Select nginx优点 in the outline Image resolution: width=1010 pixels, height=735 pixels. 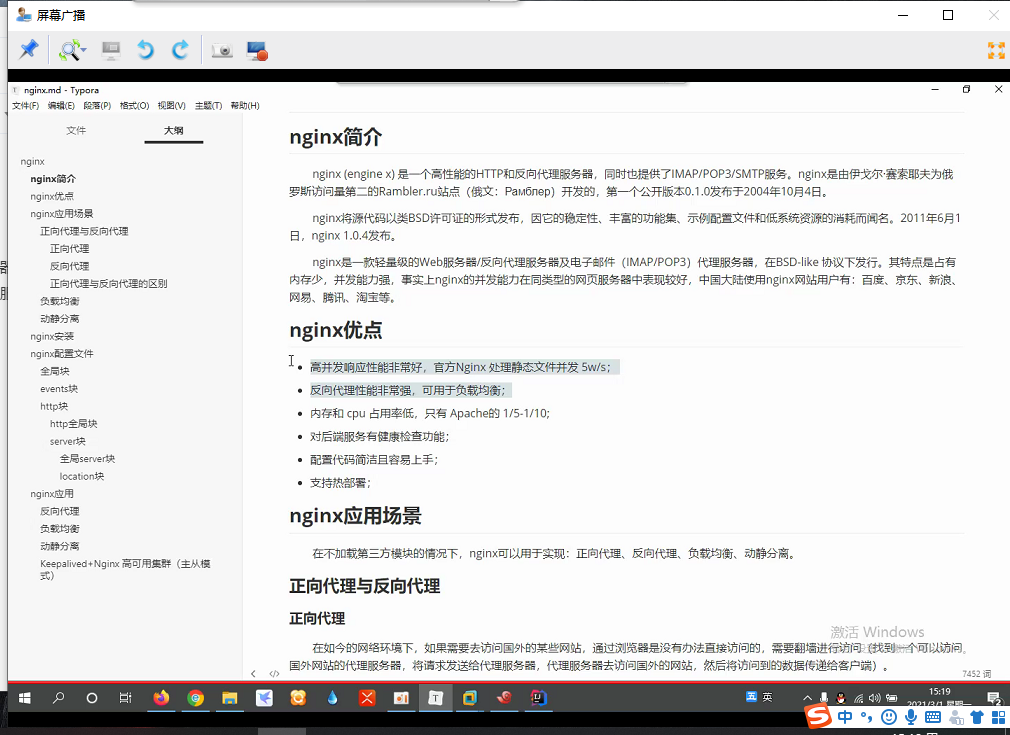52,196
